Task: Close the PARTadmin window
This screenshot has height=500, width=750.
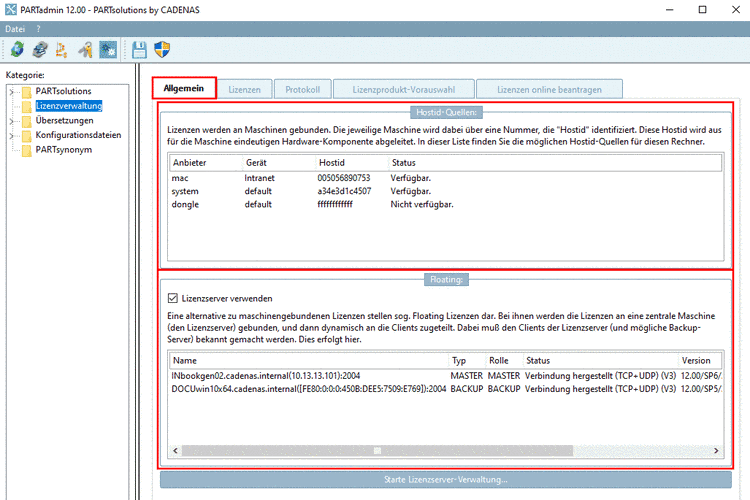Action: coord(736,10)
